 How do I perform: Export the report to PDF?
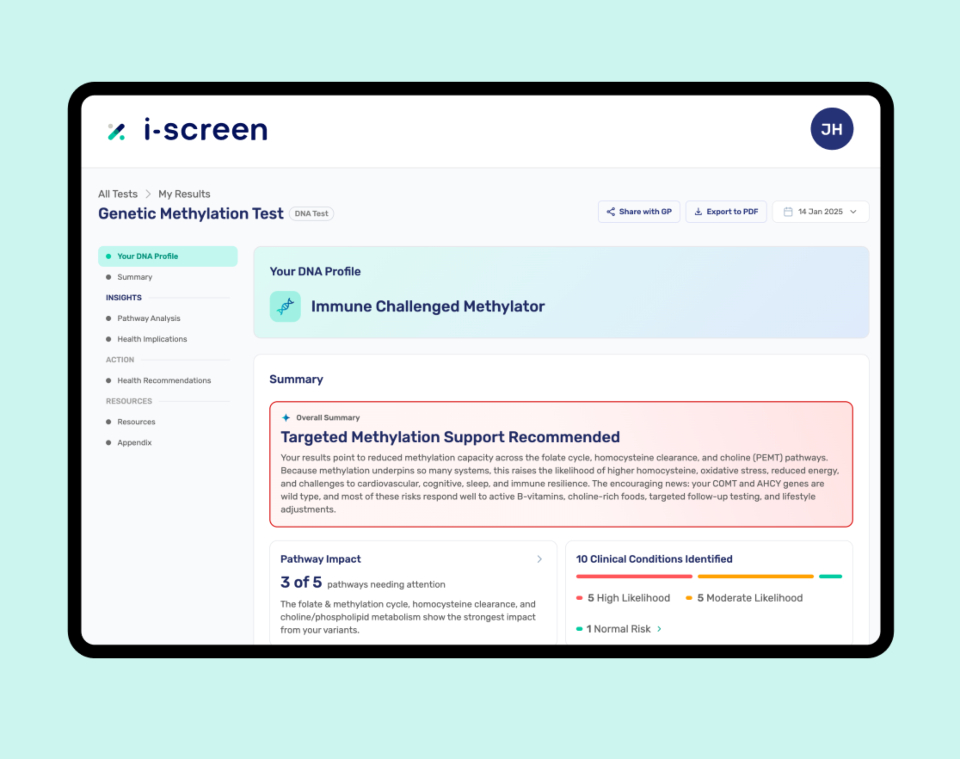(x=726, y=212)
